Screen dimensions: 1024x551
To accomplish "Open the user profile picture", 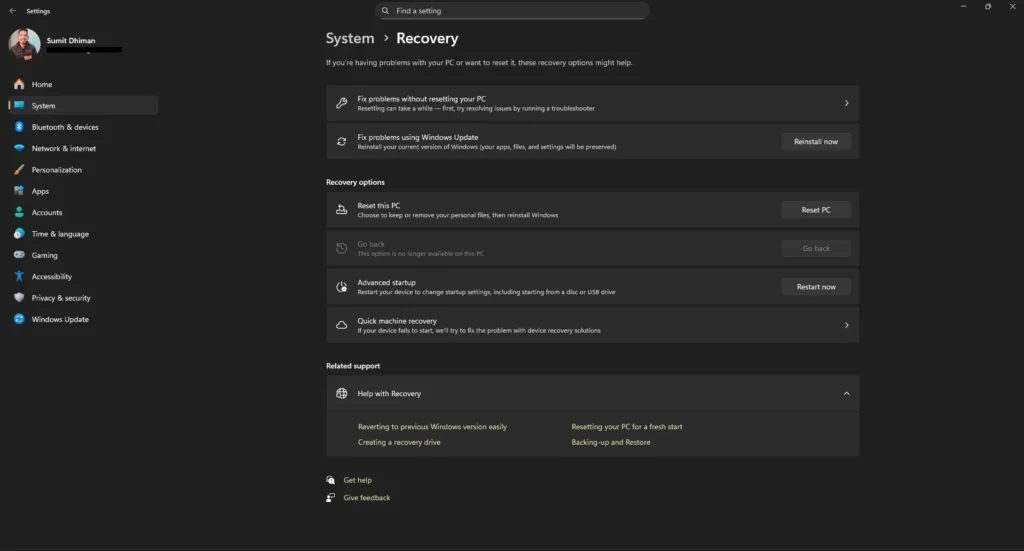I will pyautogui.click(x=24, y=44).
